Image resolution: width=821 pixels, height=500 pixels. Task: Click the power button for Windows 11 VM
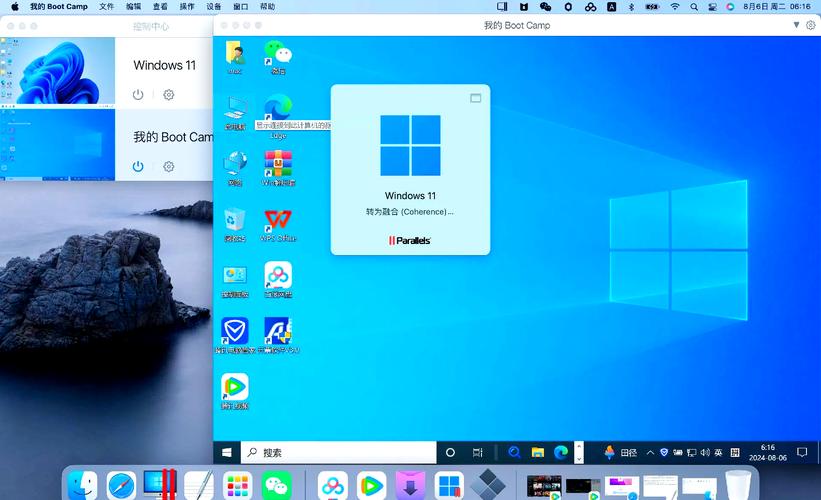(x=138, y=95)
